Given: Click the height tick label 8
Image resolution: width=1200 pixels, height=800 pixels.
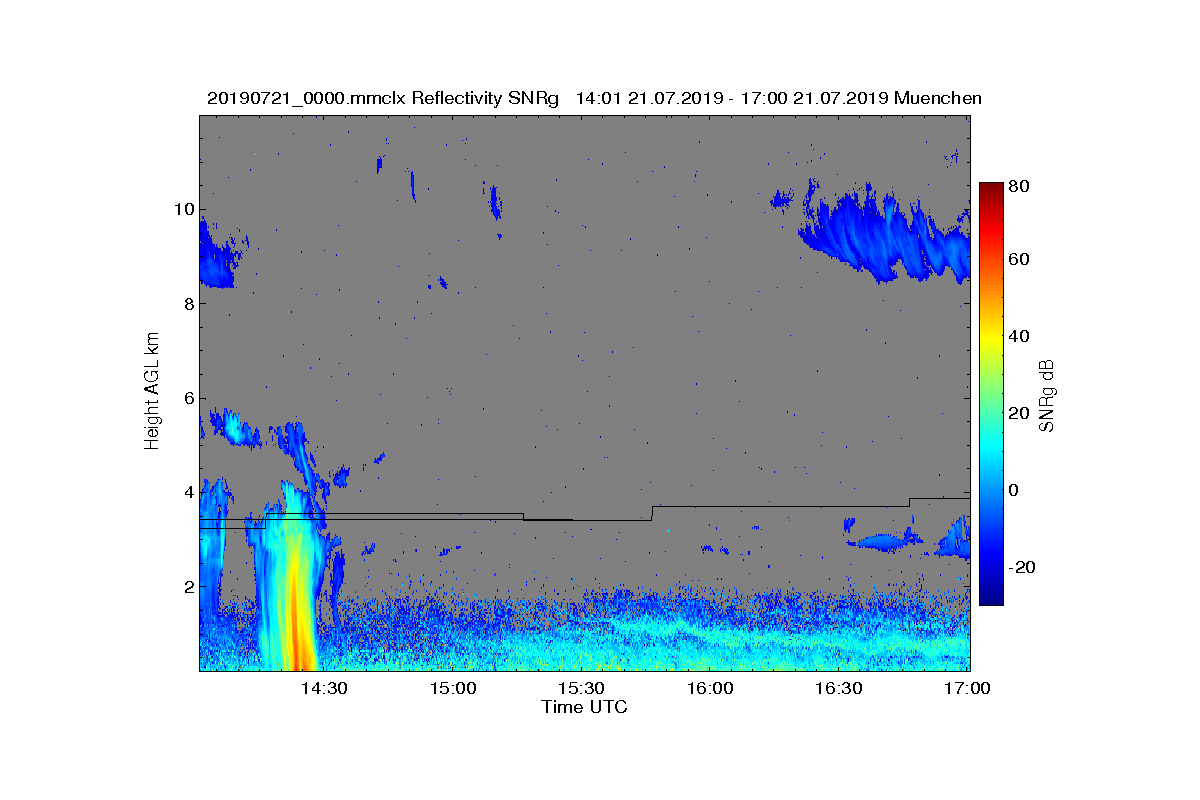Looking at the screenshot, I should (x=187, y=303).
